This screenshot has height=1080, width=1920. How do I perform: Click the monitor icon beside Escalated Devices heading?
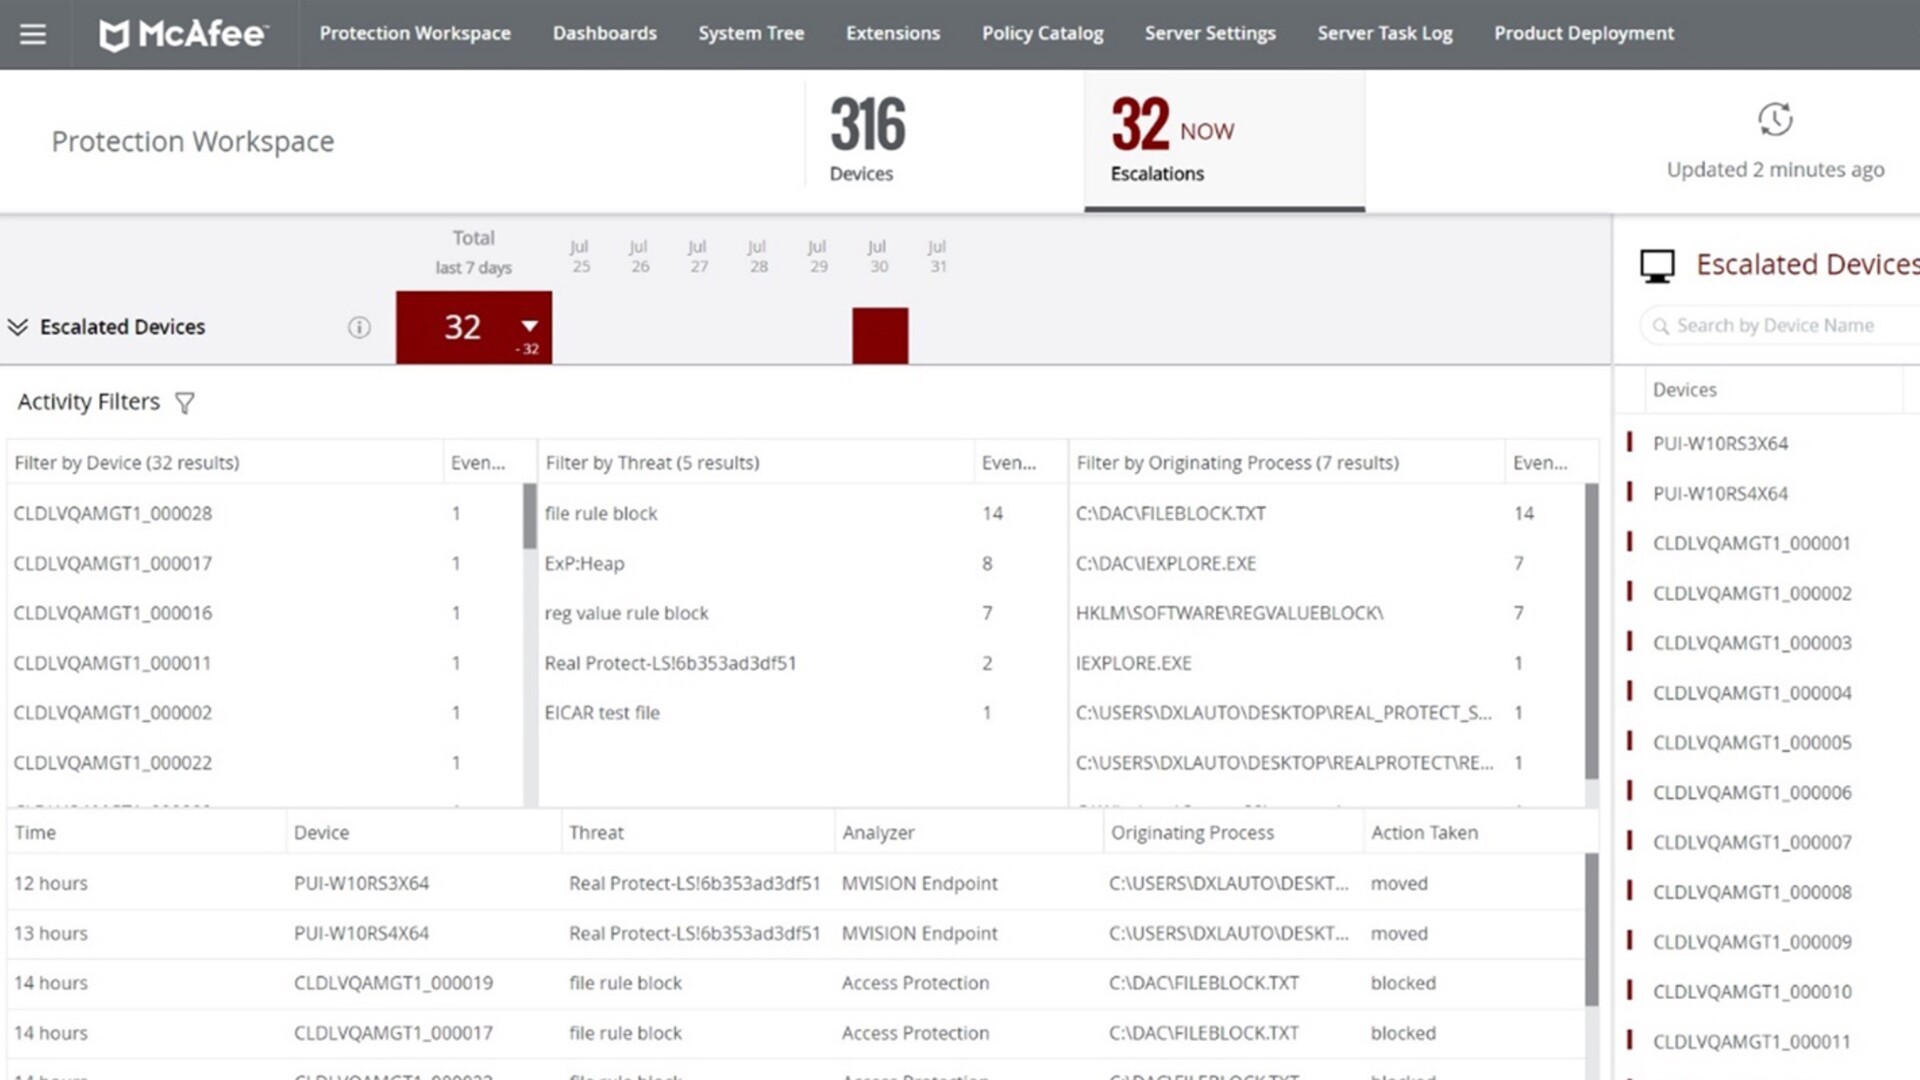pyautogui.click(x=1656, y=265)
